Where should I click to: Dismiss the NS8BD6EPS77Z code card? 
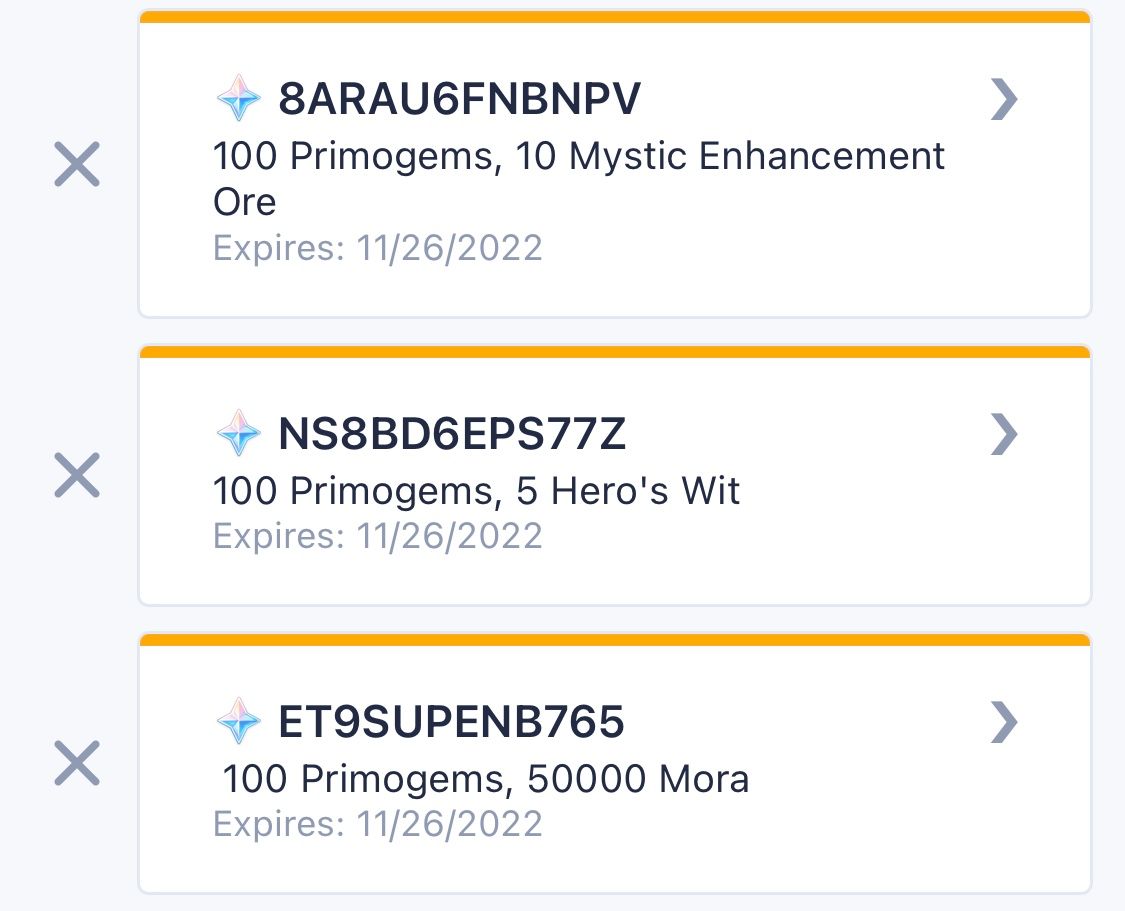74,475
